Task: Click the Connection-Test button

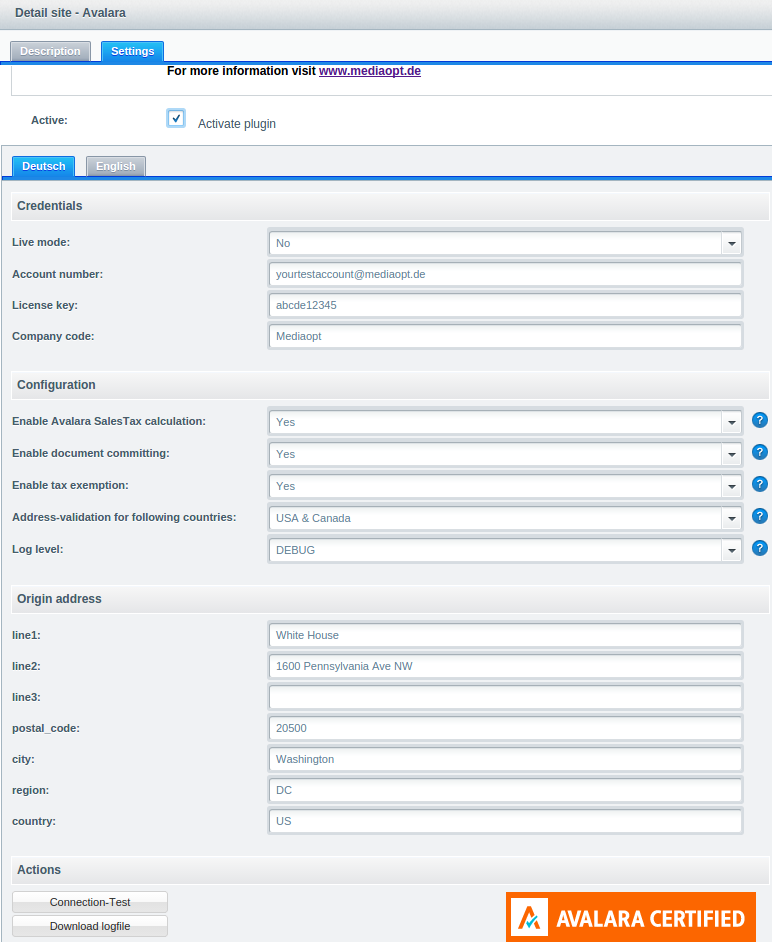Action: (x=90, y=902)
